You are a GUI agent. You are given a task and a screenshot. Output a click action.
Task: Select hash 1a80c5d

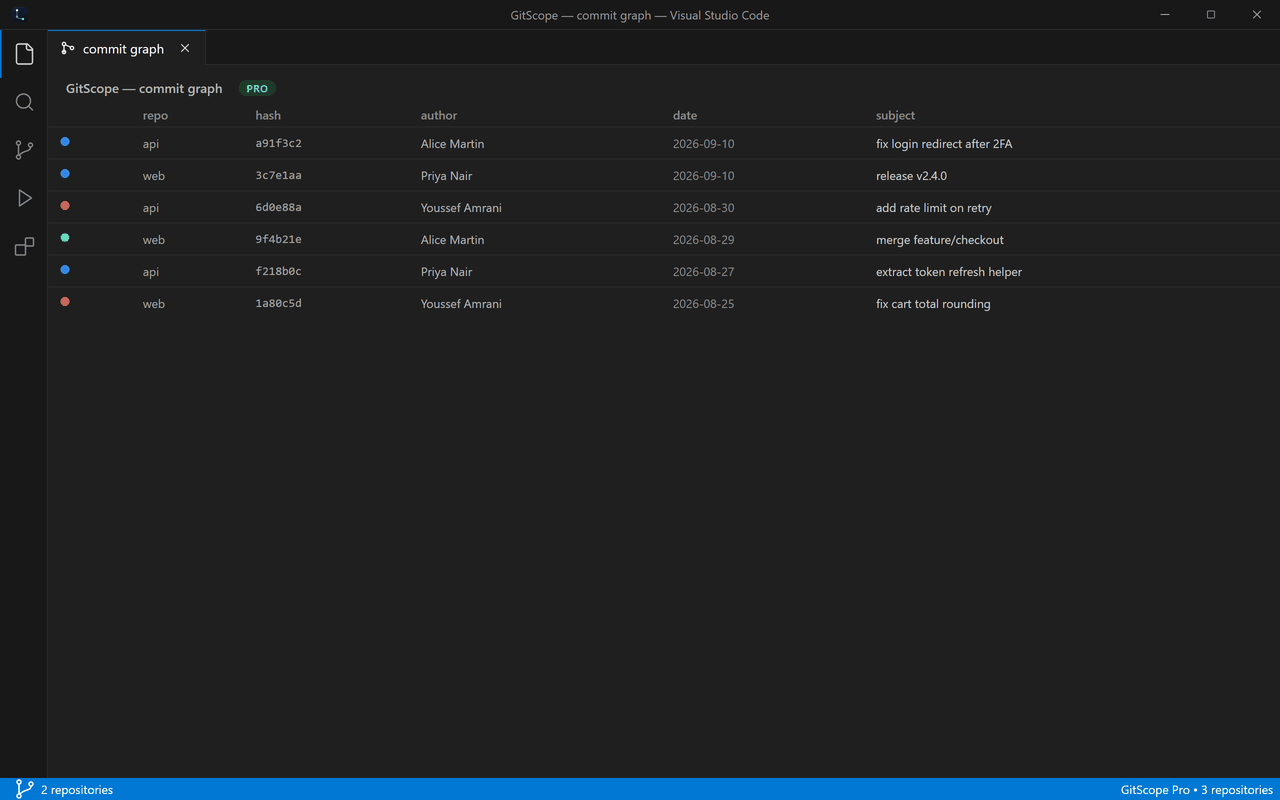278,304
